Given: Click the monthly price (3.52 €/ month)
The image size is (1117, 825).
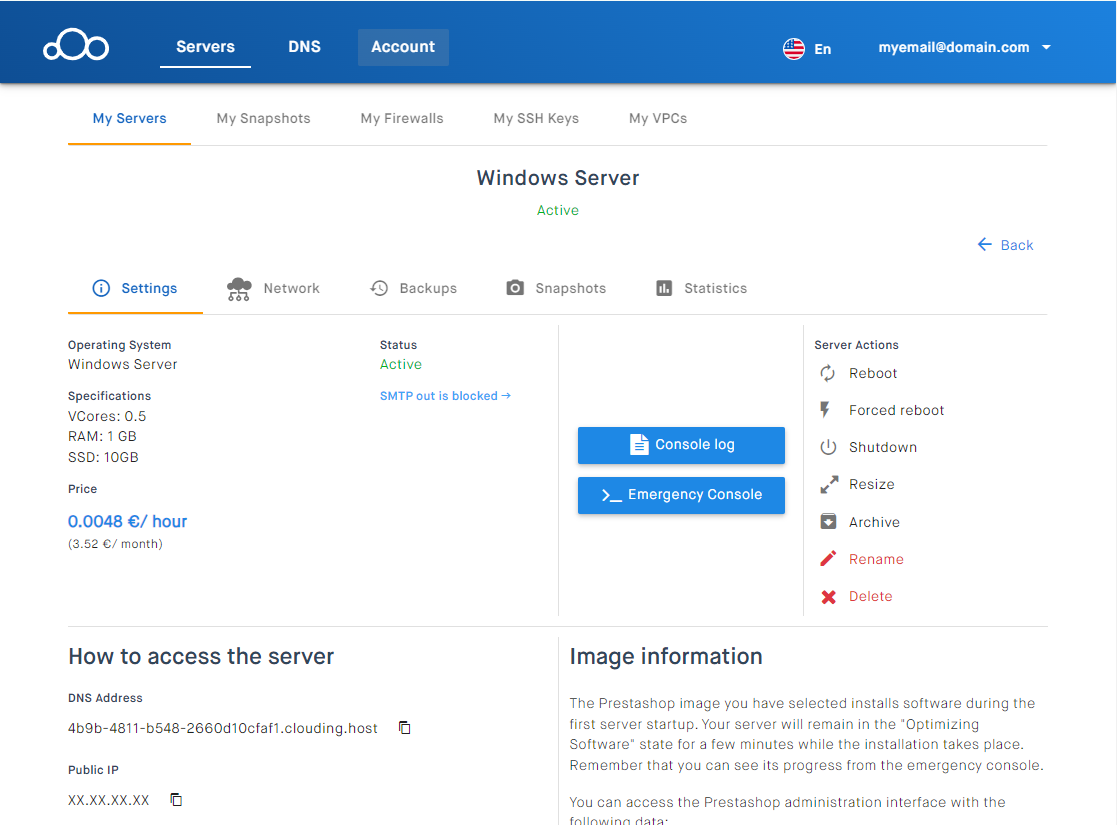Looking at the screenshot, I should pos(115,544).
